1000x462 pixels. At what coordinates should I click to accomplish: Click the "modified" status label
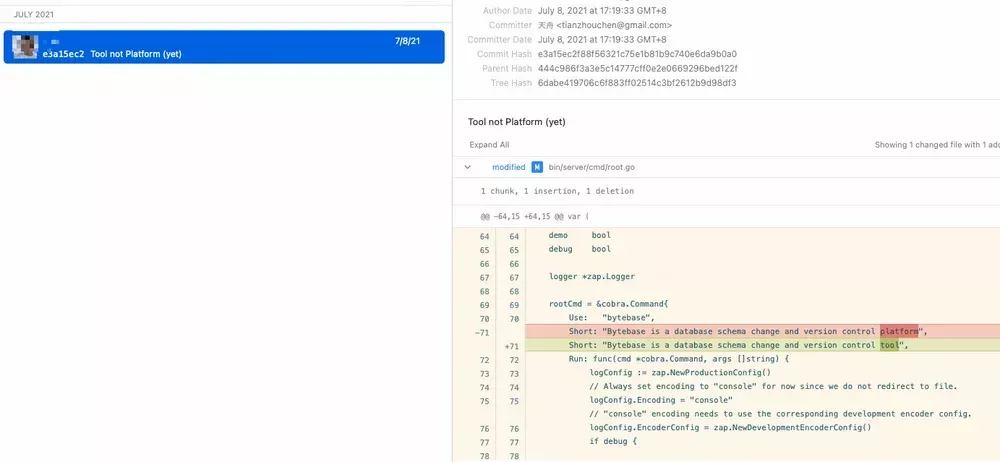coord(508,167)
